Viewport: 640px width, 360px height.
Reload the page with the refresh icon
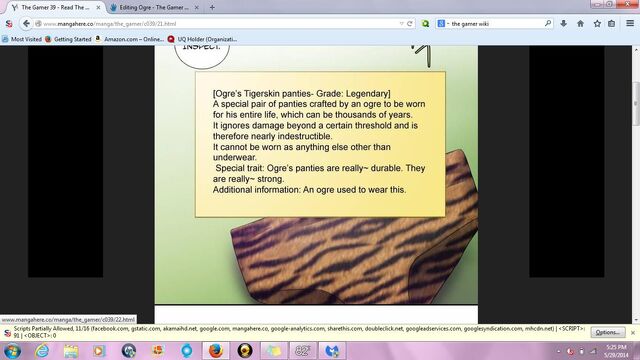[410, 24]
